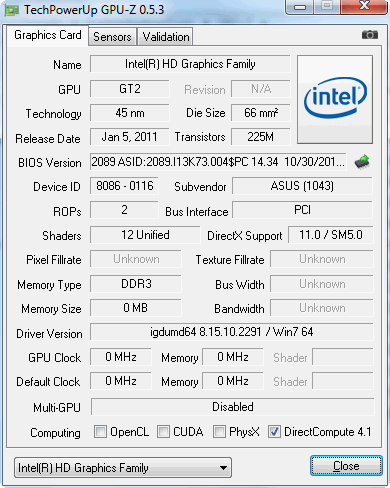
Task: Open the Intel(R) HD Graphics Family dropdown
Action: click(123, 468)
